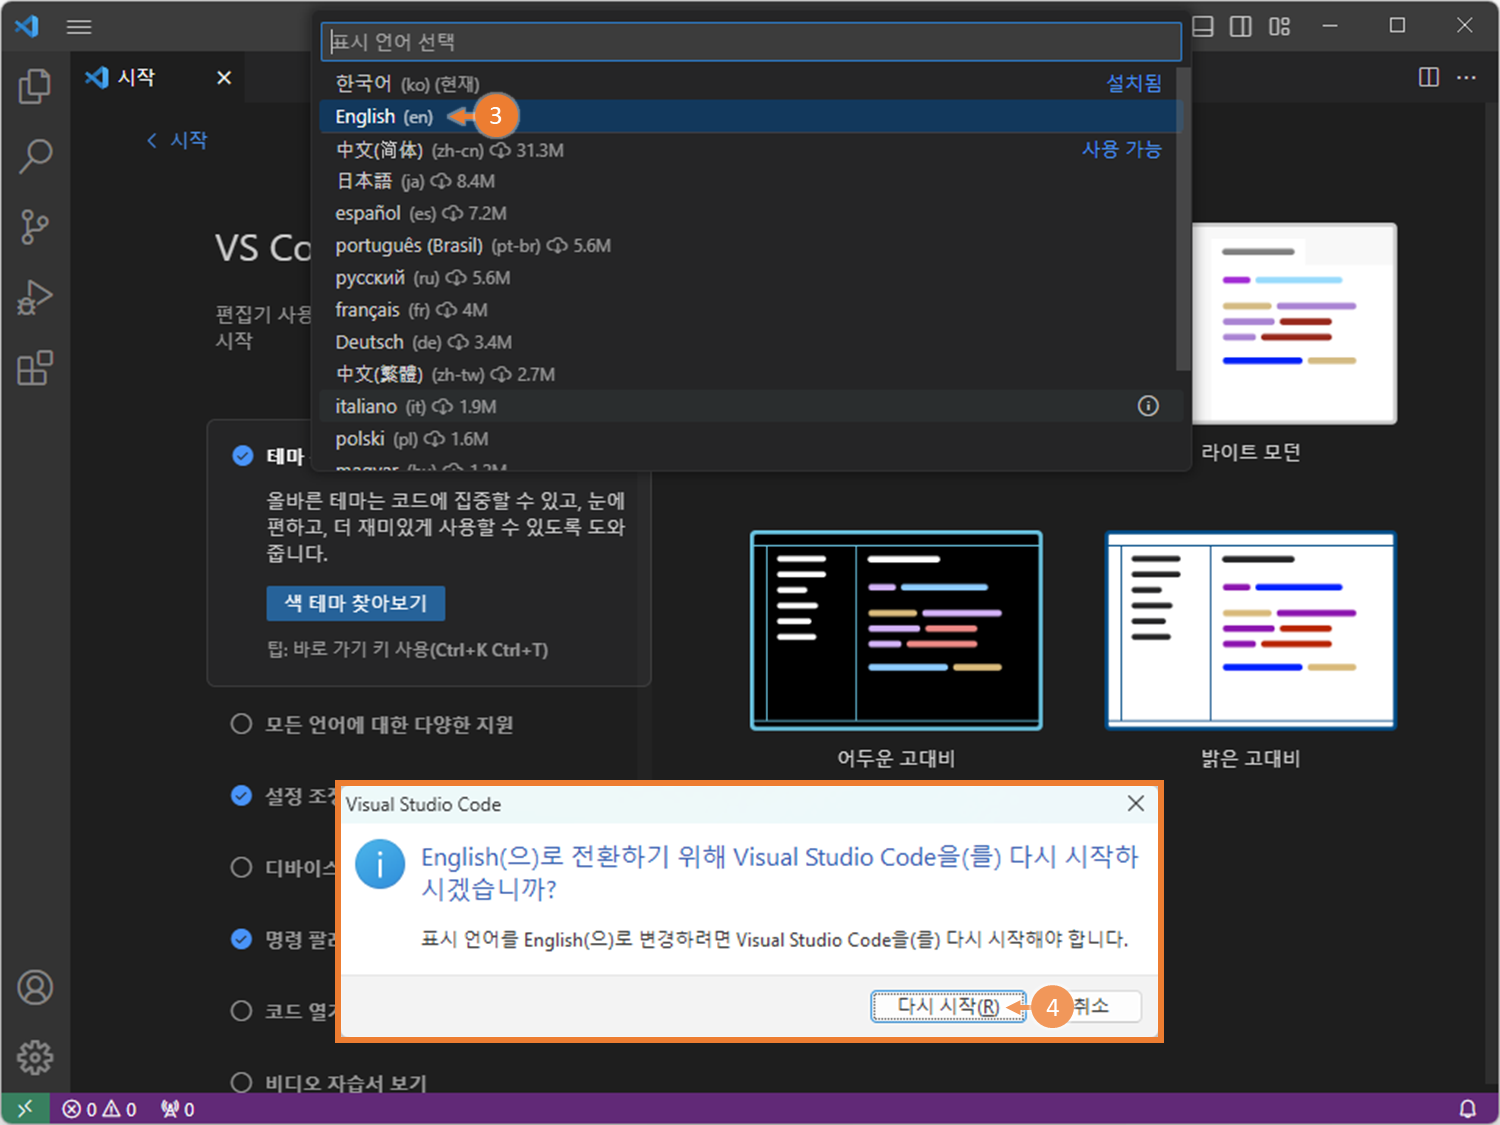The height and width of the screenshot is (1125, 1500).
Task: Open the Manage gear icon
Action: point(35,1056)
